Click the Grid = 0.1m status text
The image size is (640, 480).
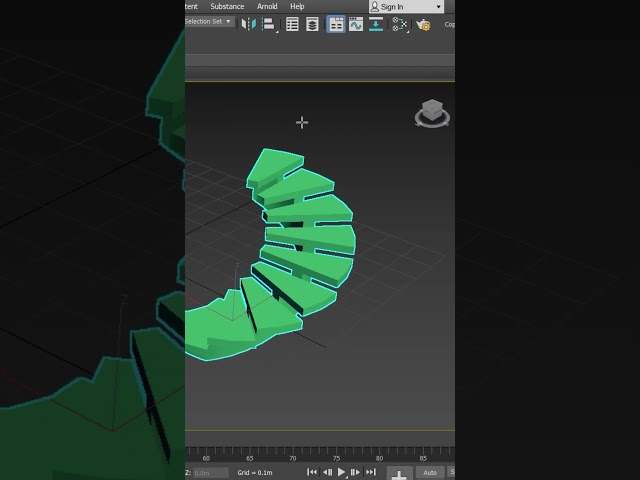click(x=255, y=473)
